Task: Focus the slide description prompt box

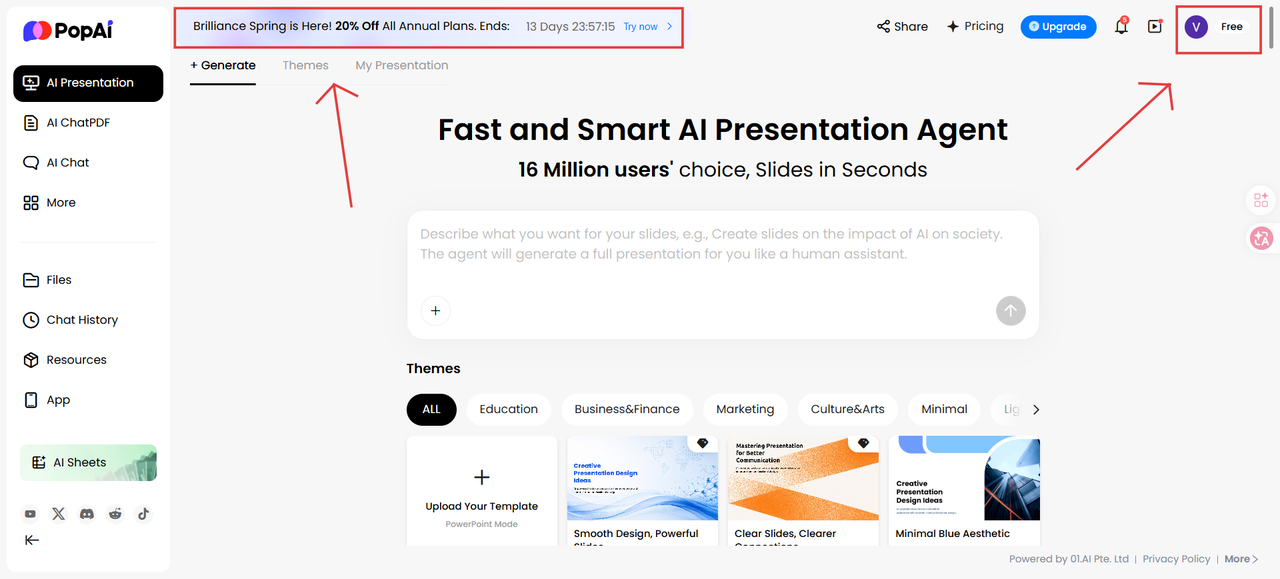Action: click(723, 245)
